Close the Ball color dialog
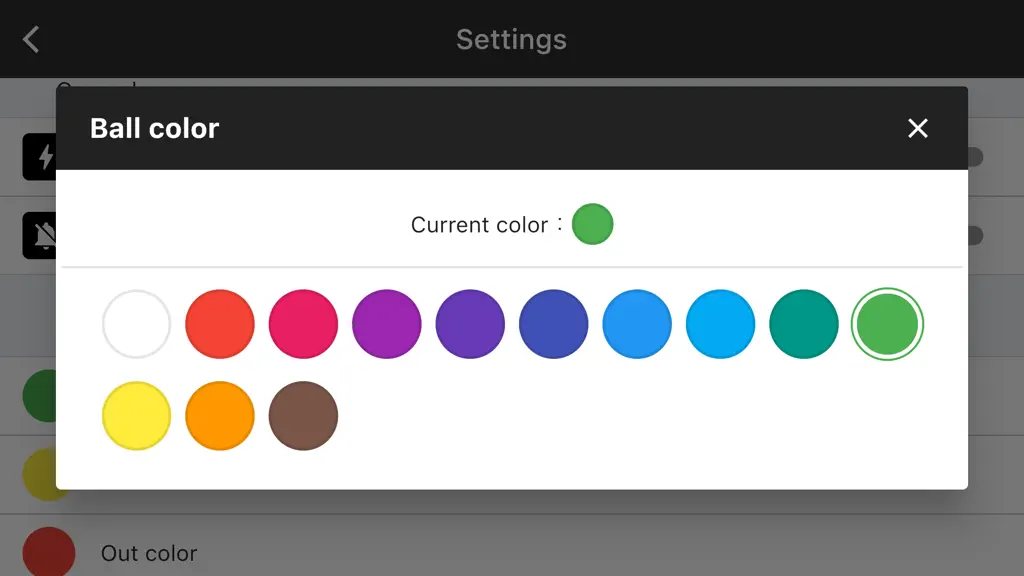This screenshot has height=576, width=1024. pyautogui.click(x=918, y=128)
